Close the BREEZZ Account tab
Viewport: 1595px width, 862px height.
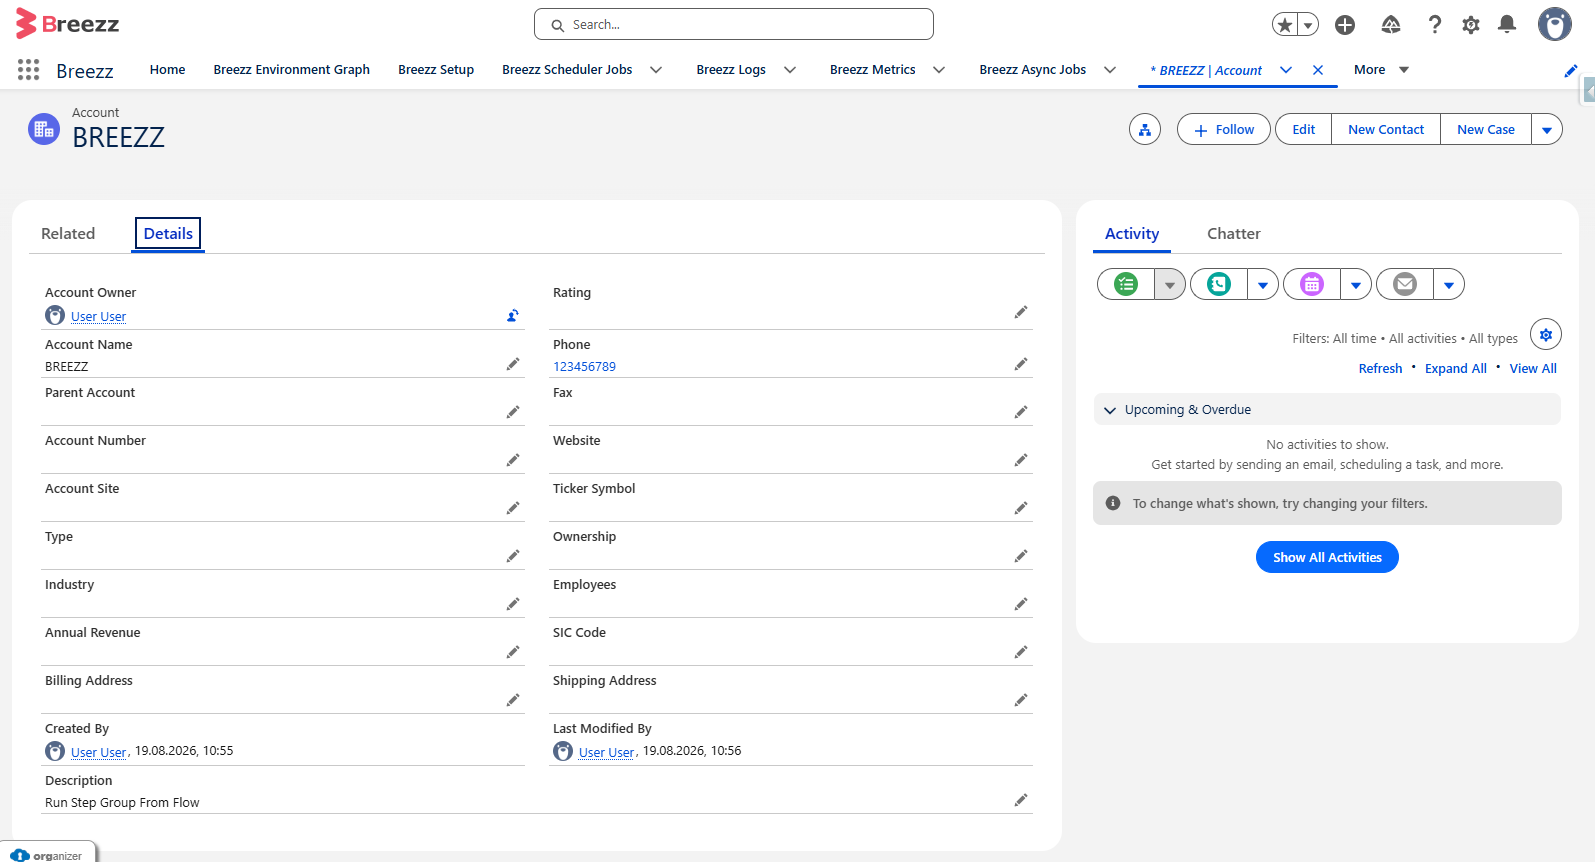[1318, 70]
